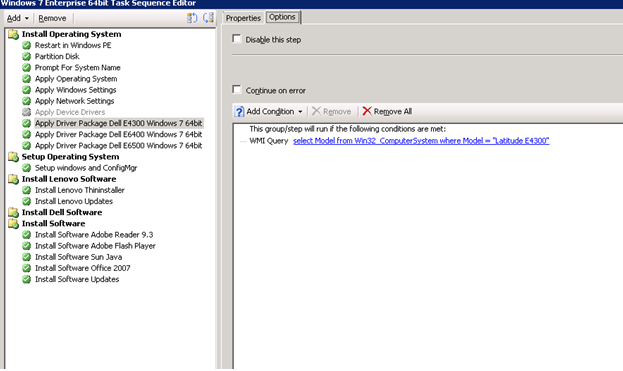
Task: Click the green check icon beside Partition Disk
Action: coord(27,56)
